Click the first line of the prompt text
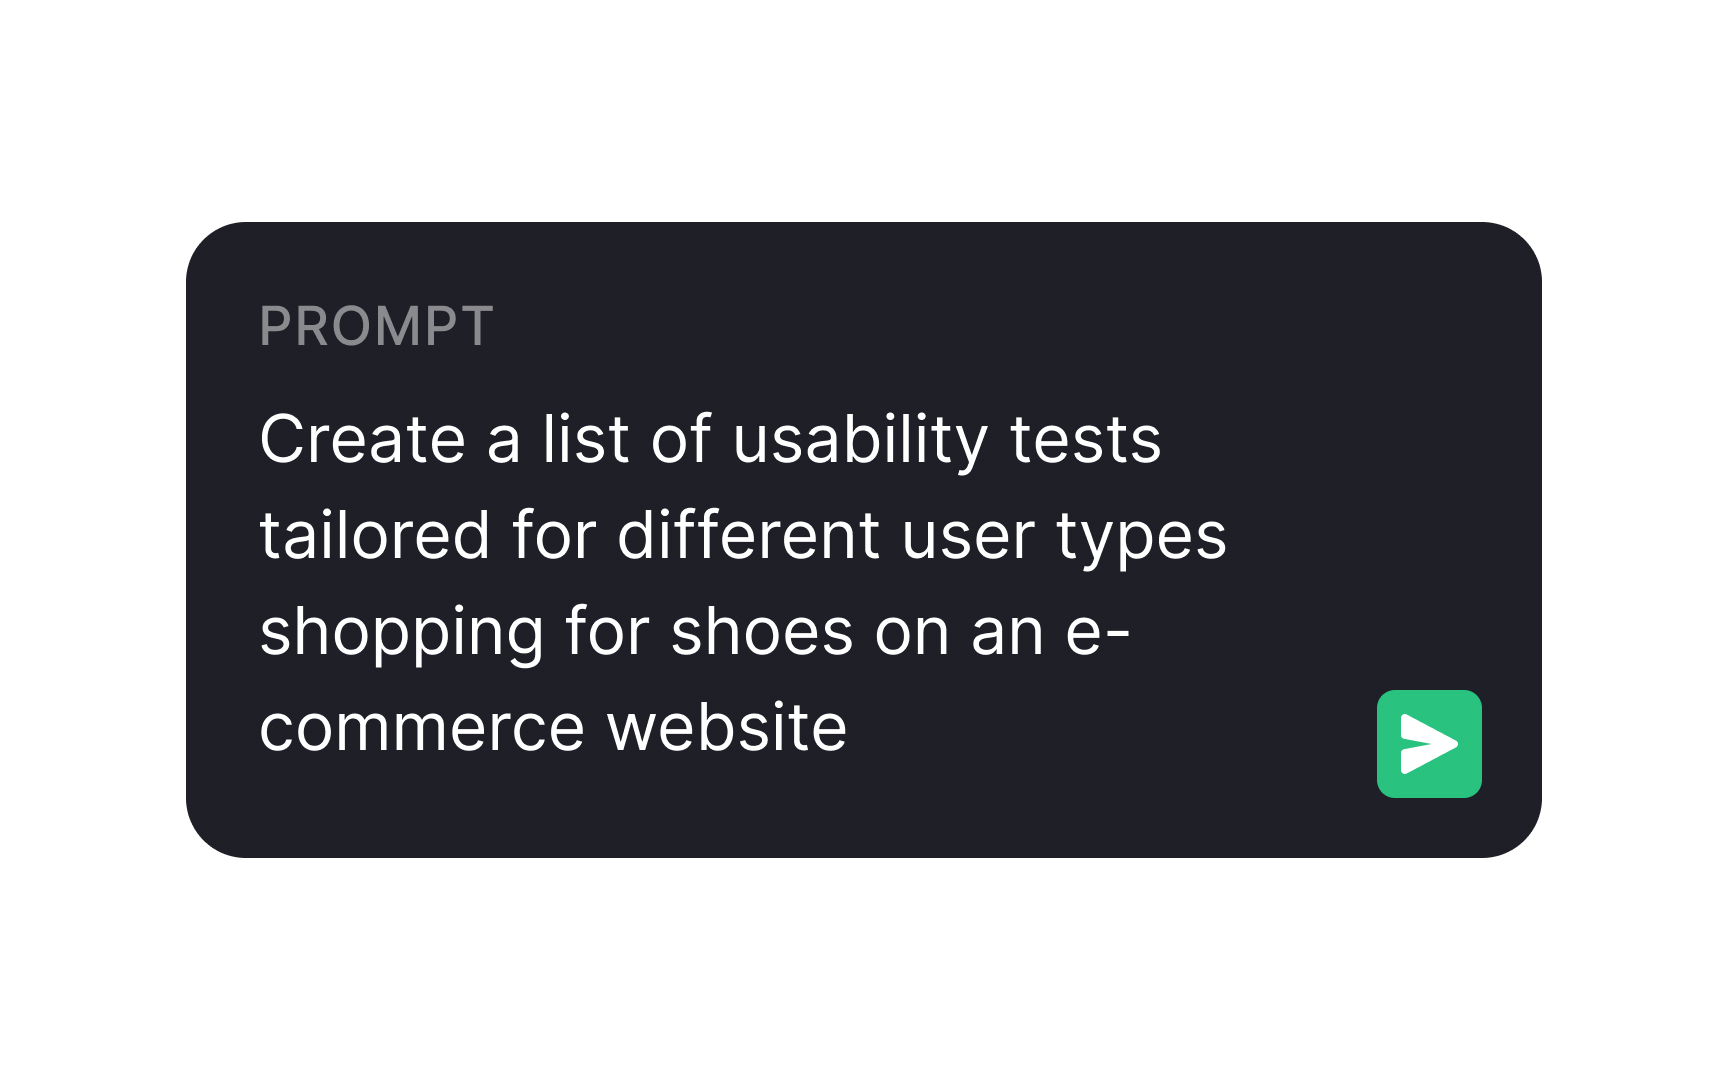Screen dimensions: 1728x1080 coord(710,438)
